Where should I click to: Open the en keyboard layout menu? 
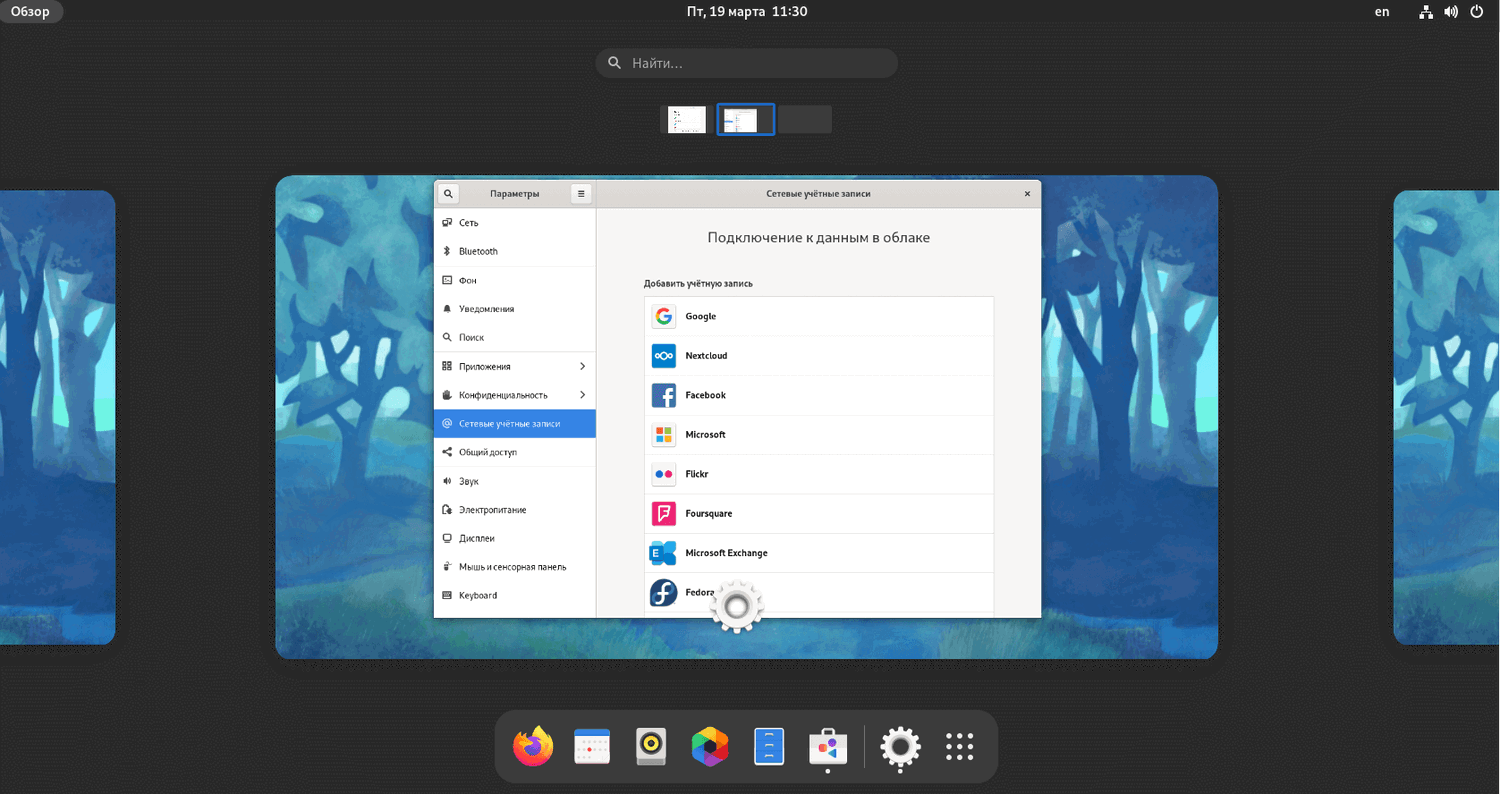point(1382,12)
